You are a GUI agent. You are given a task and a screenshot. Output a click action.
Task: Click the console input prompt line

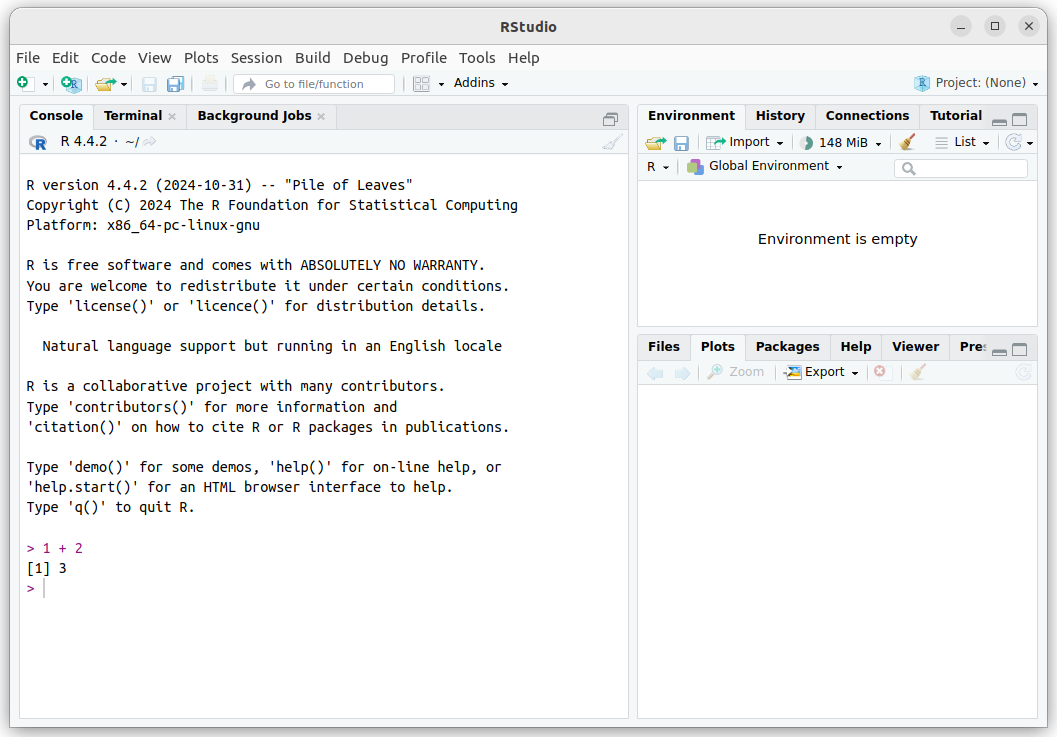(324, 589)
